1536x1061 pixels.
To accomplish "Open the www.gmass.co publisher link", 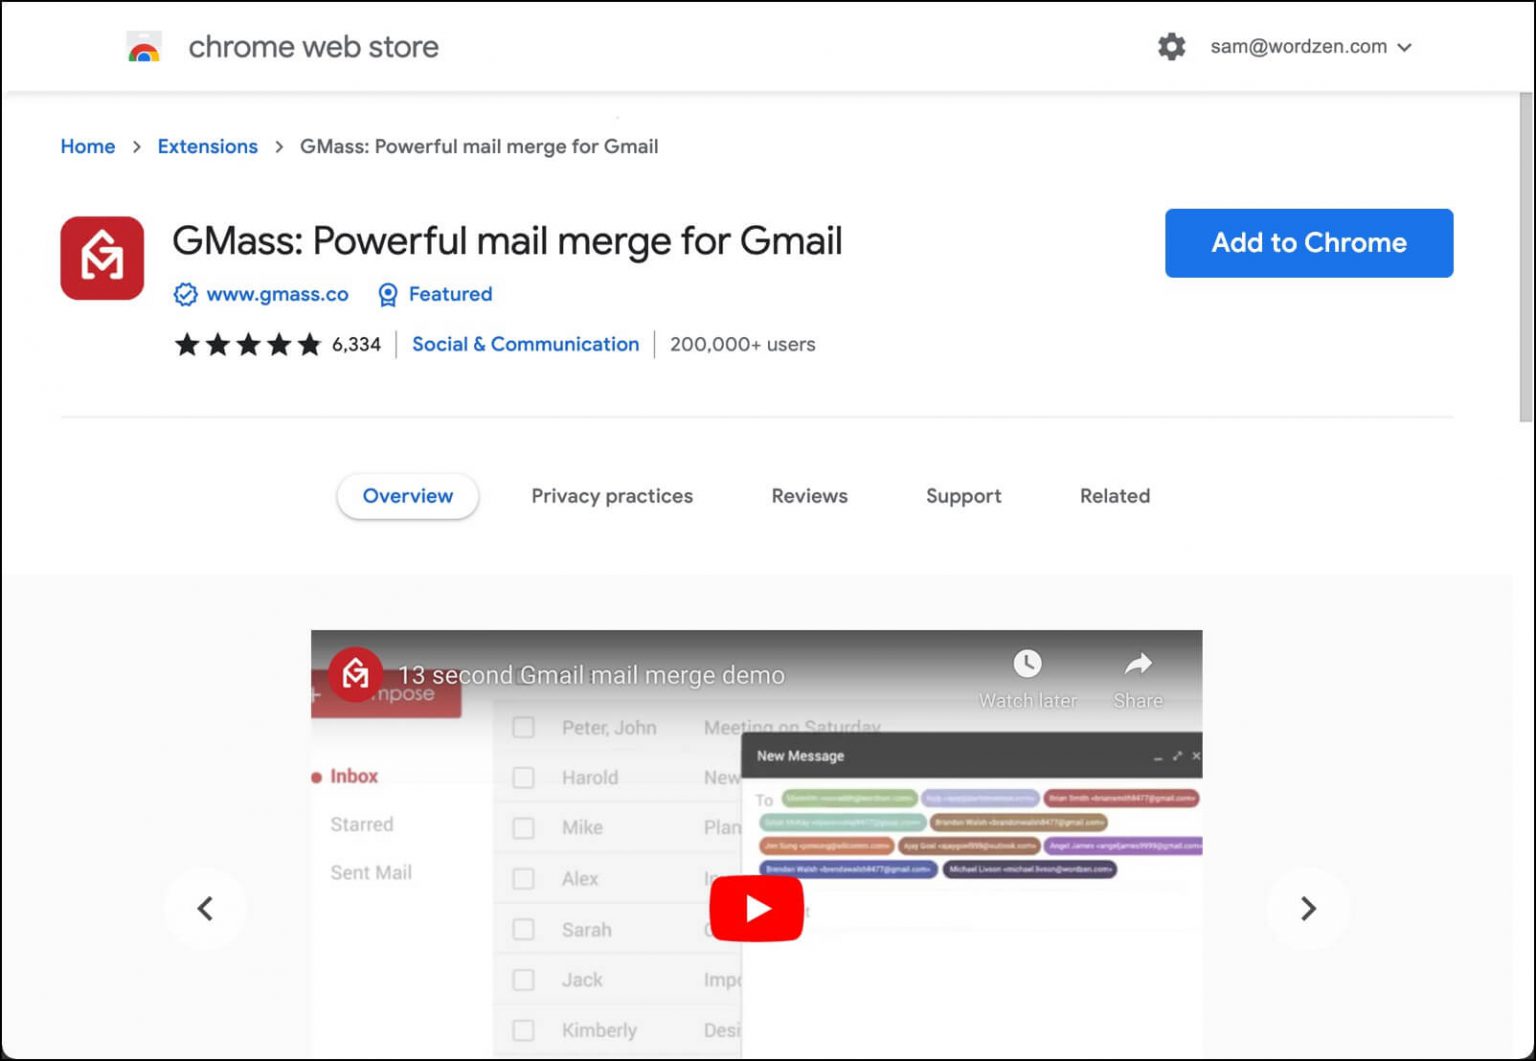I will click(x=277, y=294).
